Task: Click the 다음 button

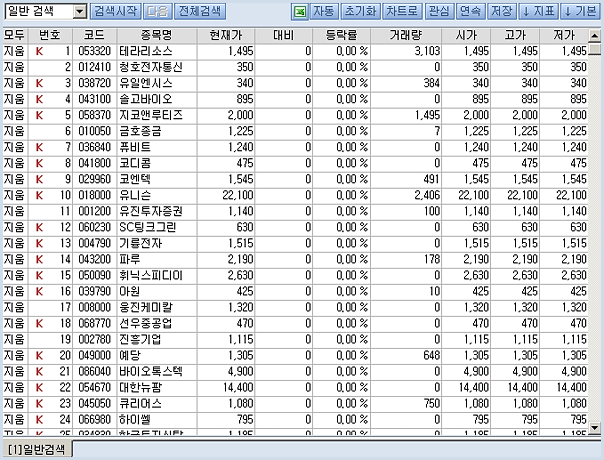Action: click(x=158, y=12)
